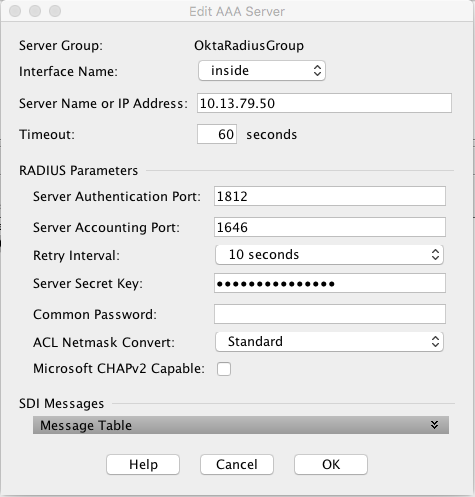The image size is (475, 497).
Task: Close the Edit AAA Server window
Action: (x=15, y=11)
